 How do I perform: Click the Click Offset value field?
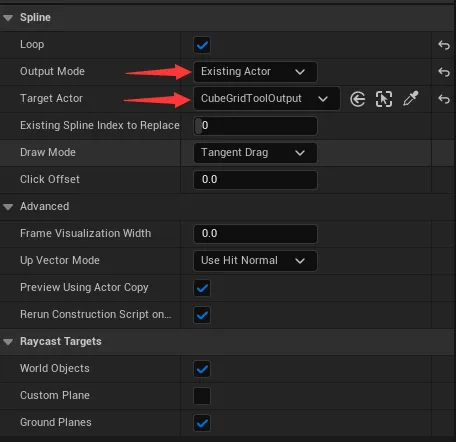pos(255,180)
